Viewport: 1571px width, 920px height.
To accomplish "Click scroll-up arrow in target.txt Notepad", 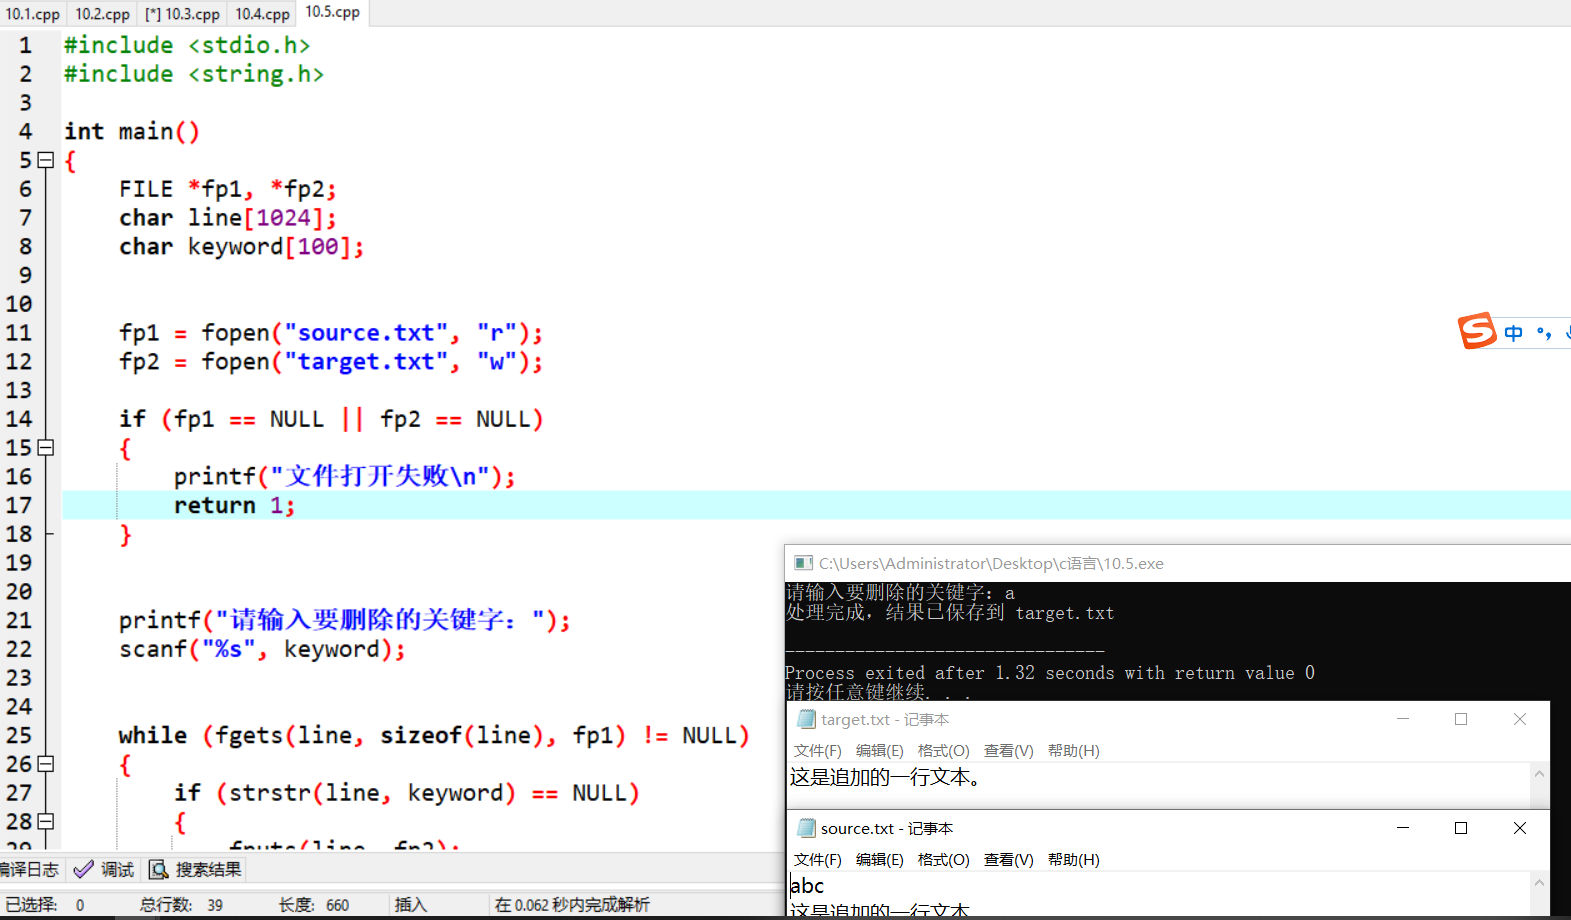I will [1539, 774].
